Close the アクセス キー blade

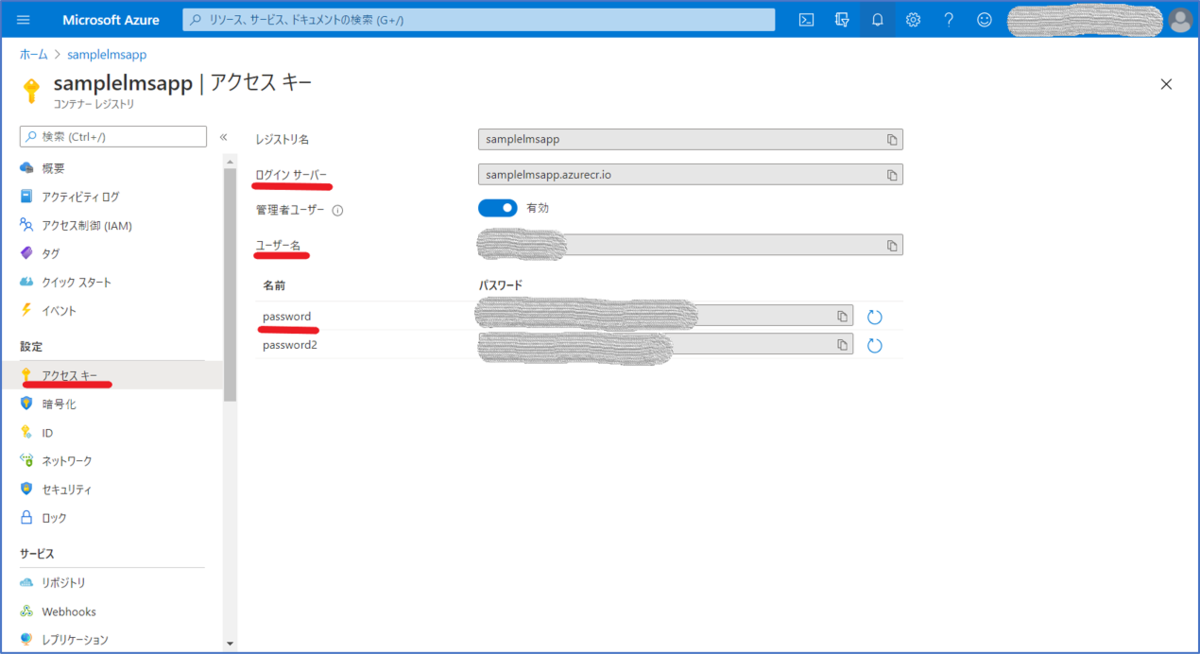(1166, 84)
